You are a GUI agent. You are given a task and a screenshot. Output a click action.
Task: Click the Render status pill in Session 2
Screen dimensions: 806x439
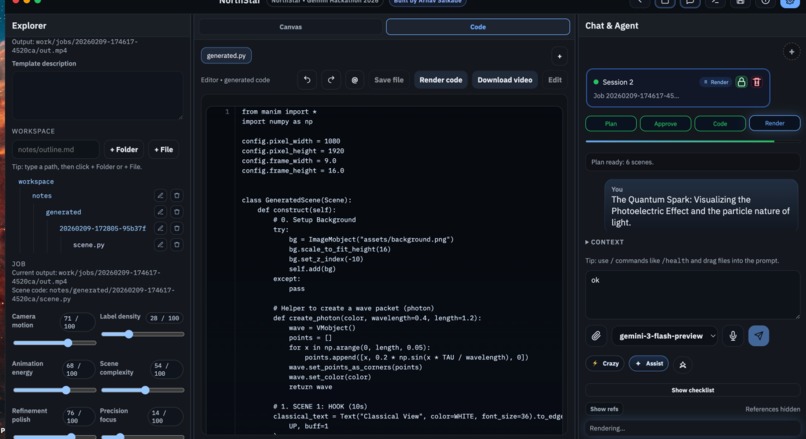(716, 82)
